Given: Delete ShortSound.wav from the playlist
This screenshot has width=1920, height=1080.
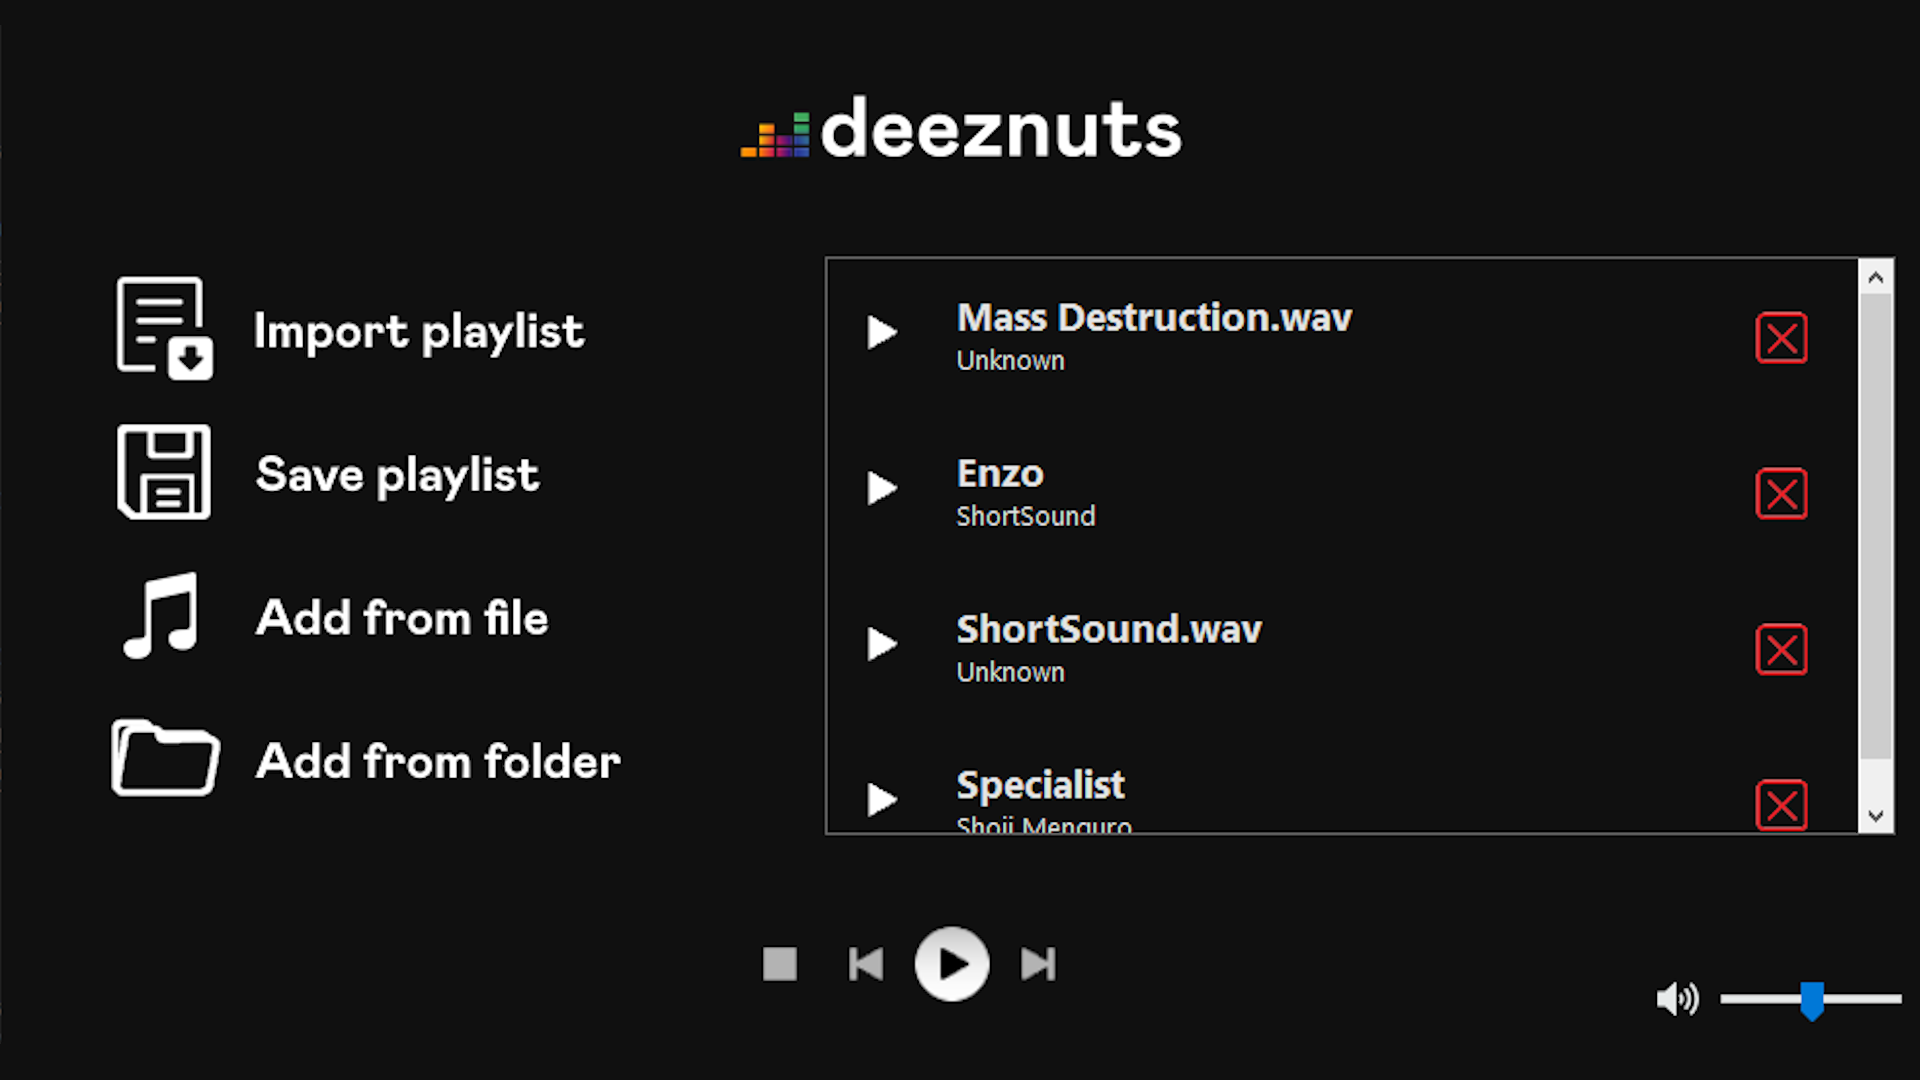Looking at the screenshot, I should pyautogui.click(x=1781, y=650).
